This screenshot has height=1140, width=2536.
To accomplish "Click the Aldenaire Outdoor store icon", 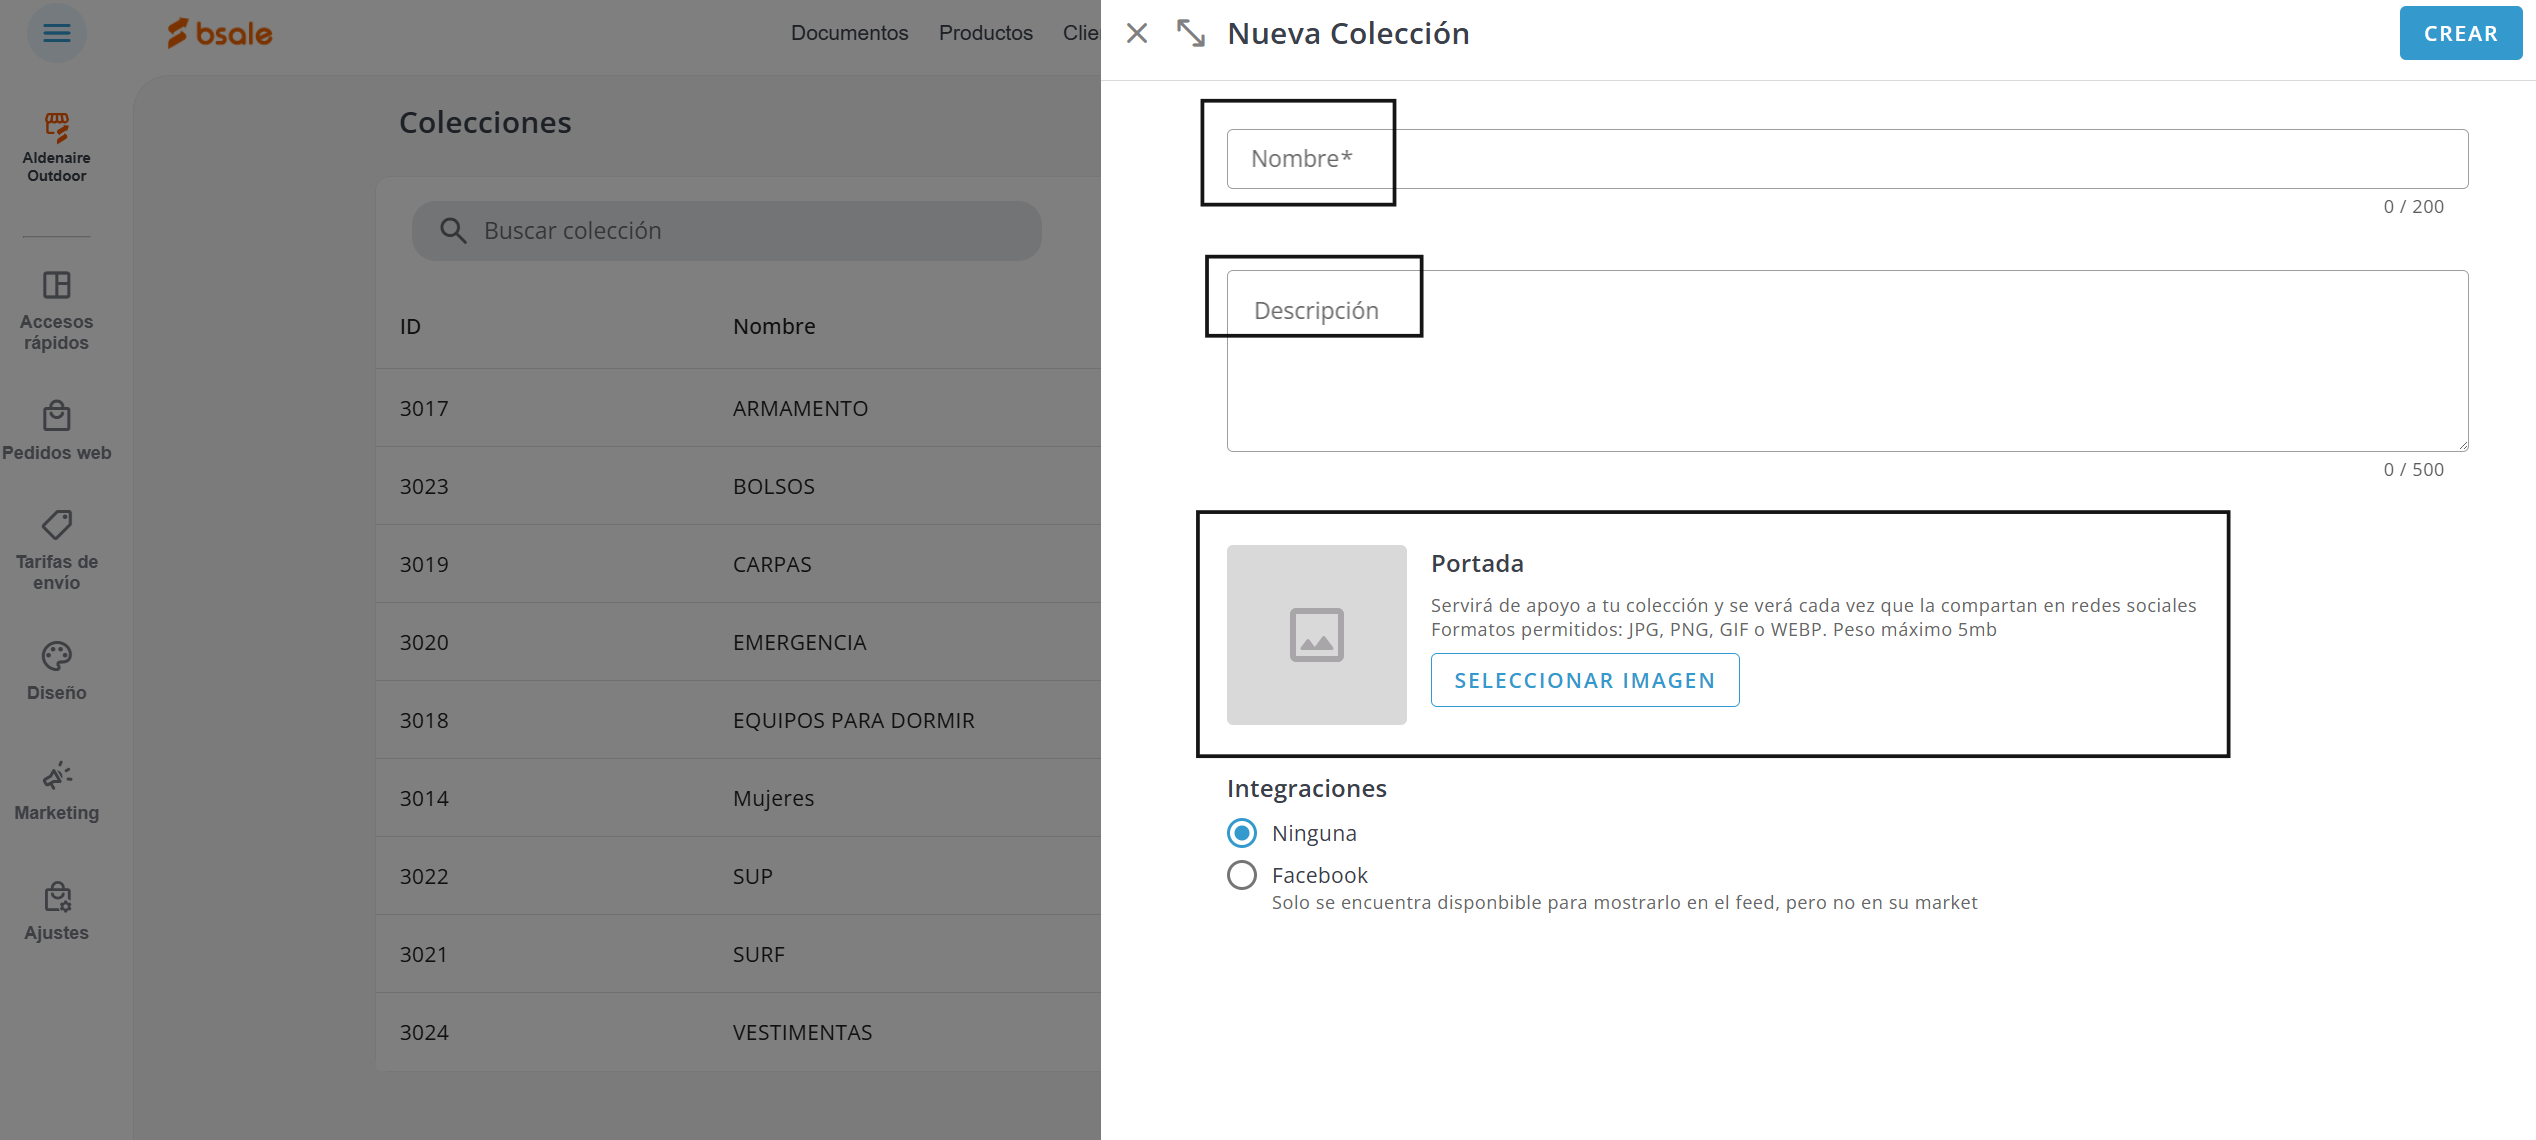I will (57, 128).
